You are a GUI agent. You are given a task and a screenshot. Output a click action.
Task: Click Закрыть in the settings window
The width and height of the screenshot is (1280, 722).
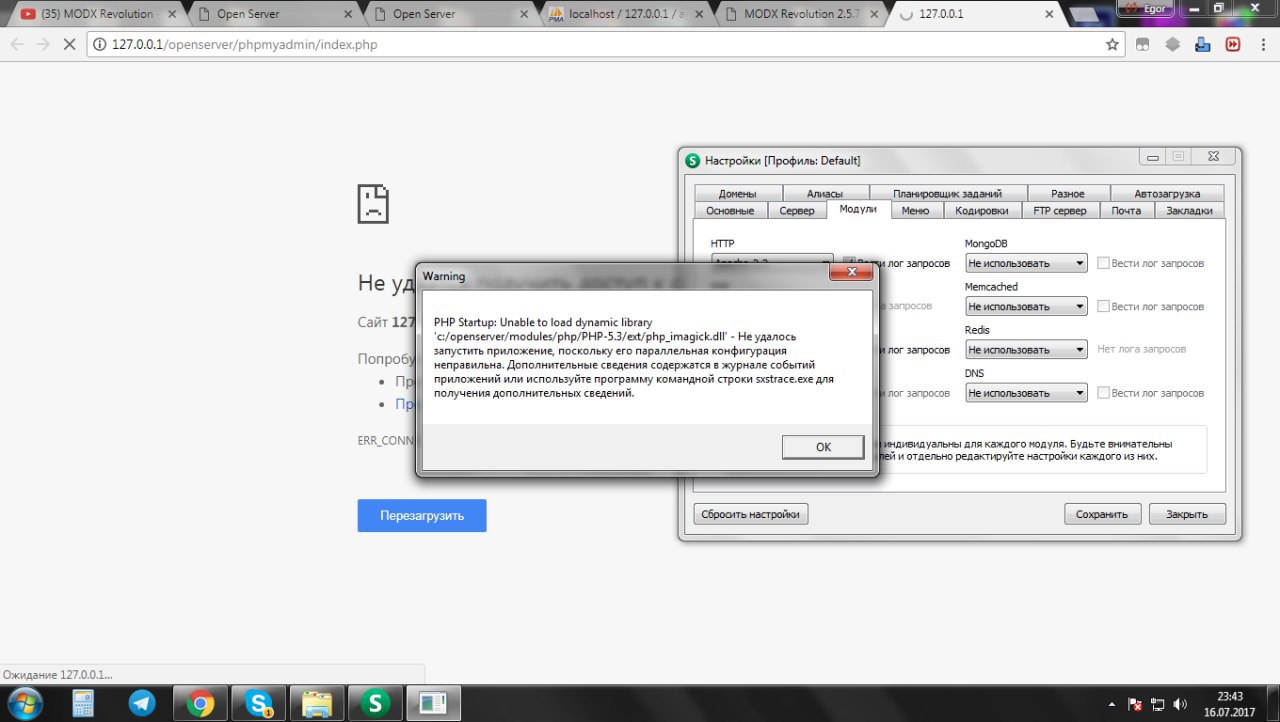(1187, 514)
